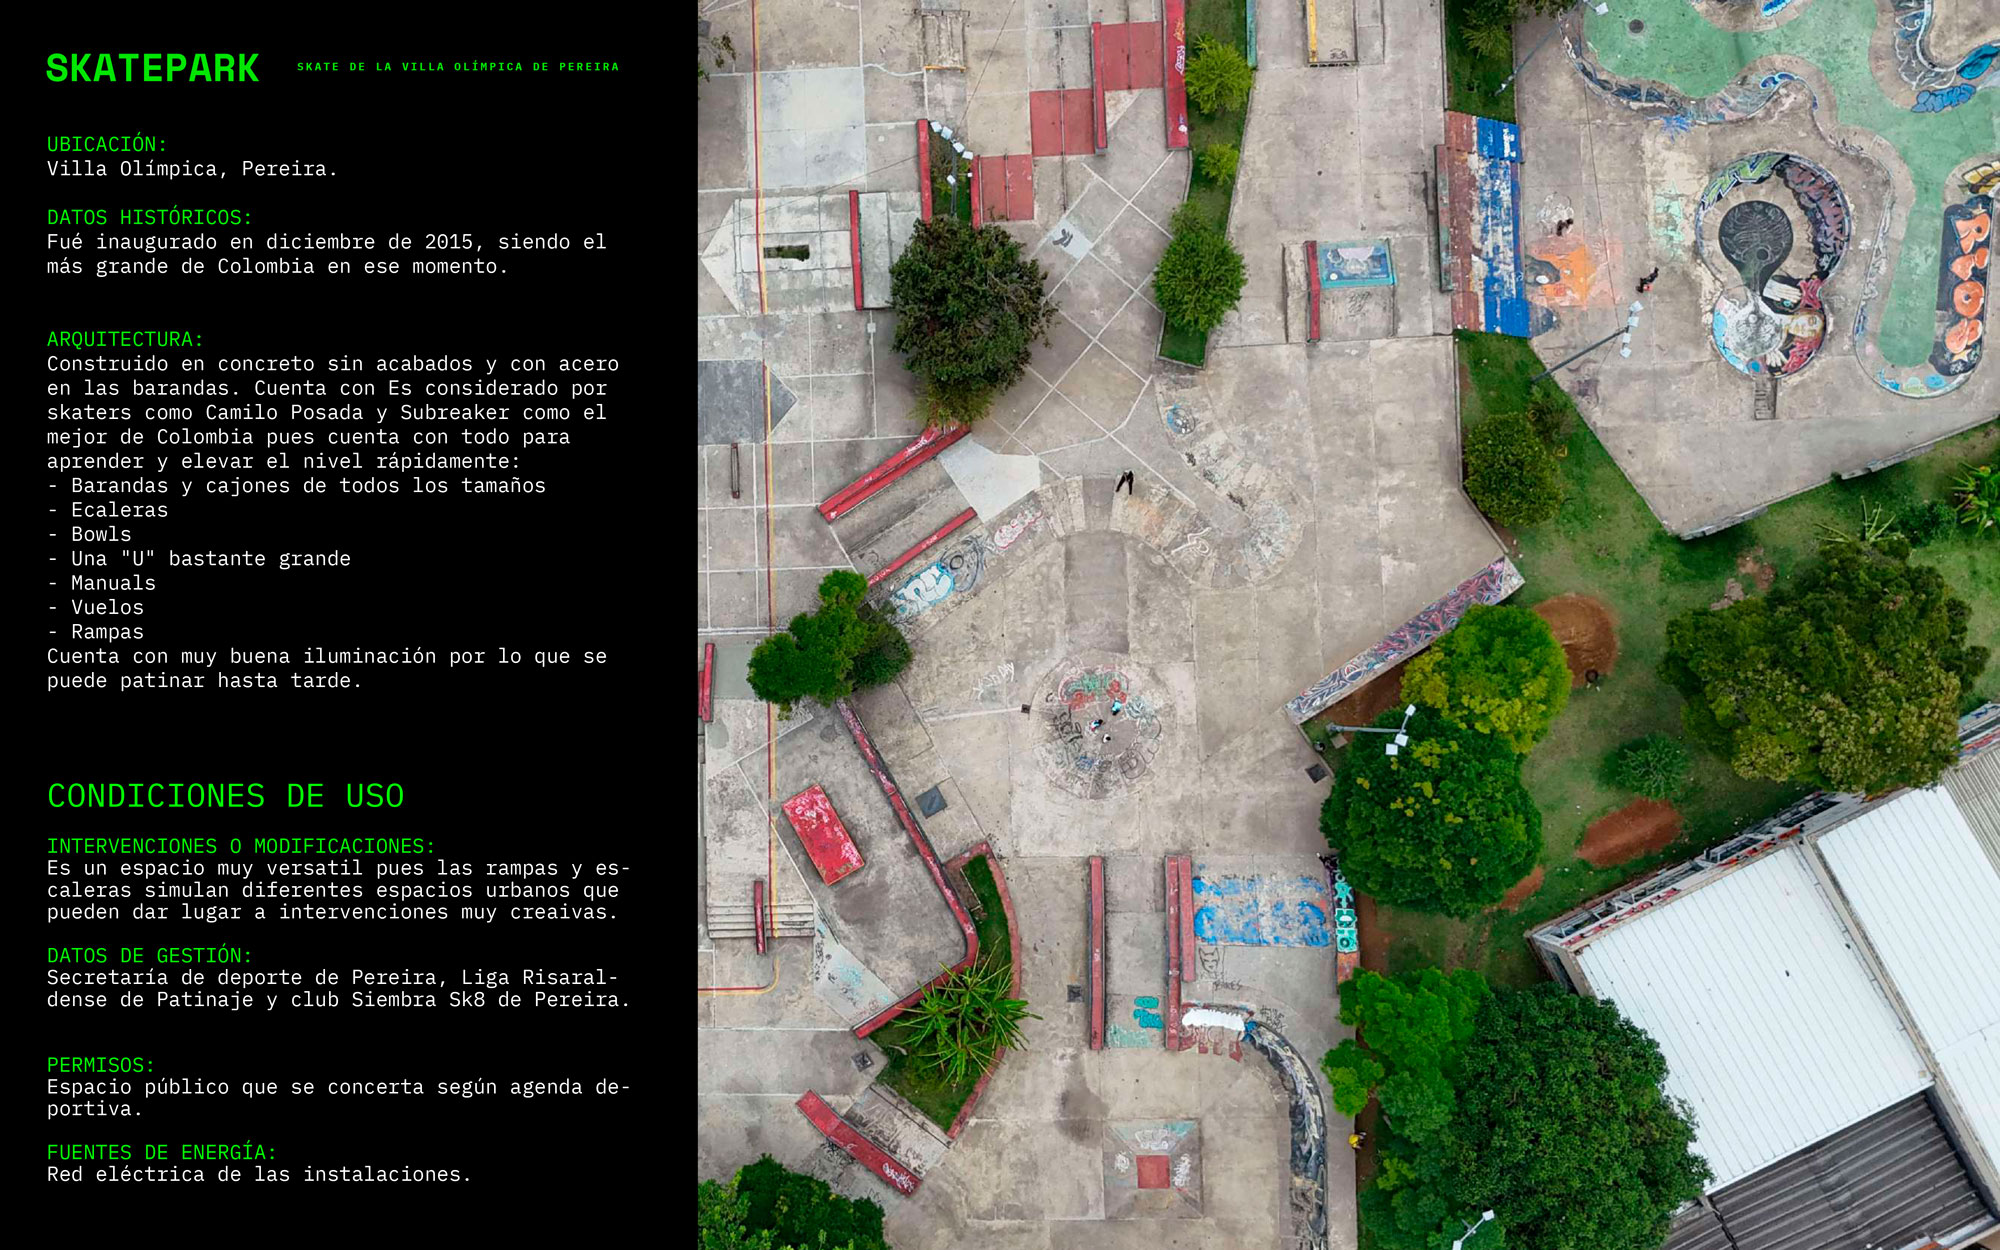Click the FUENTES DE ENERGÍA heading
The image size is (2000, 1250).
point(161,1152)
